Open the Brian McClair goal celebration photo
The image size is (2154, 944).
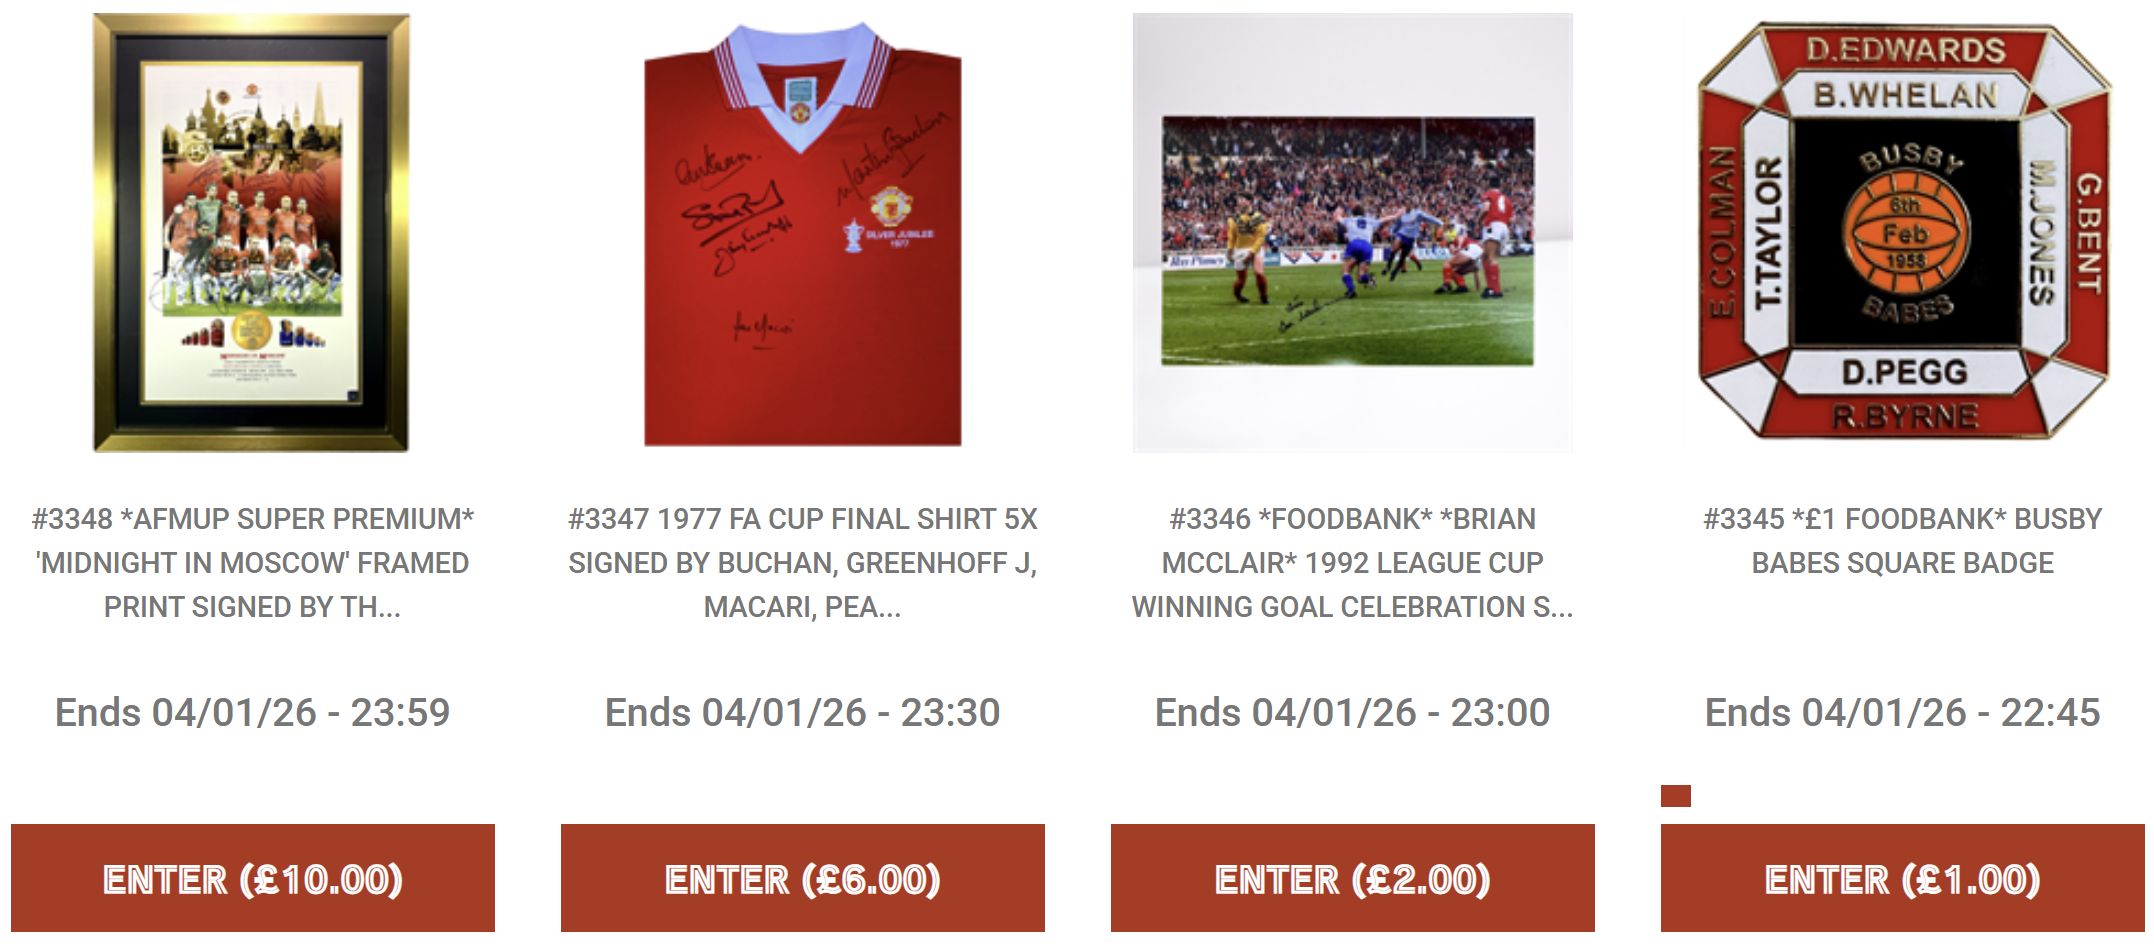(1352, 233)
